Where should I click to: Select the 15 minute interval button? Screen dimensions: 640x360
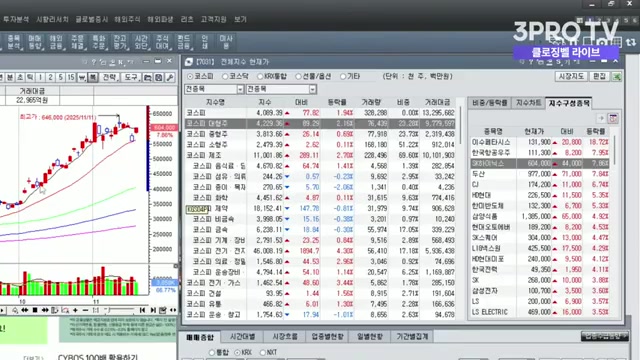71,78
